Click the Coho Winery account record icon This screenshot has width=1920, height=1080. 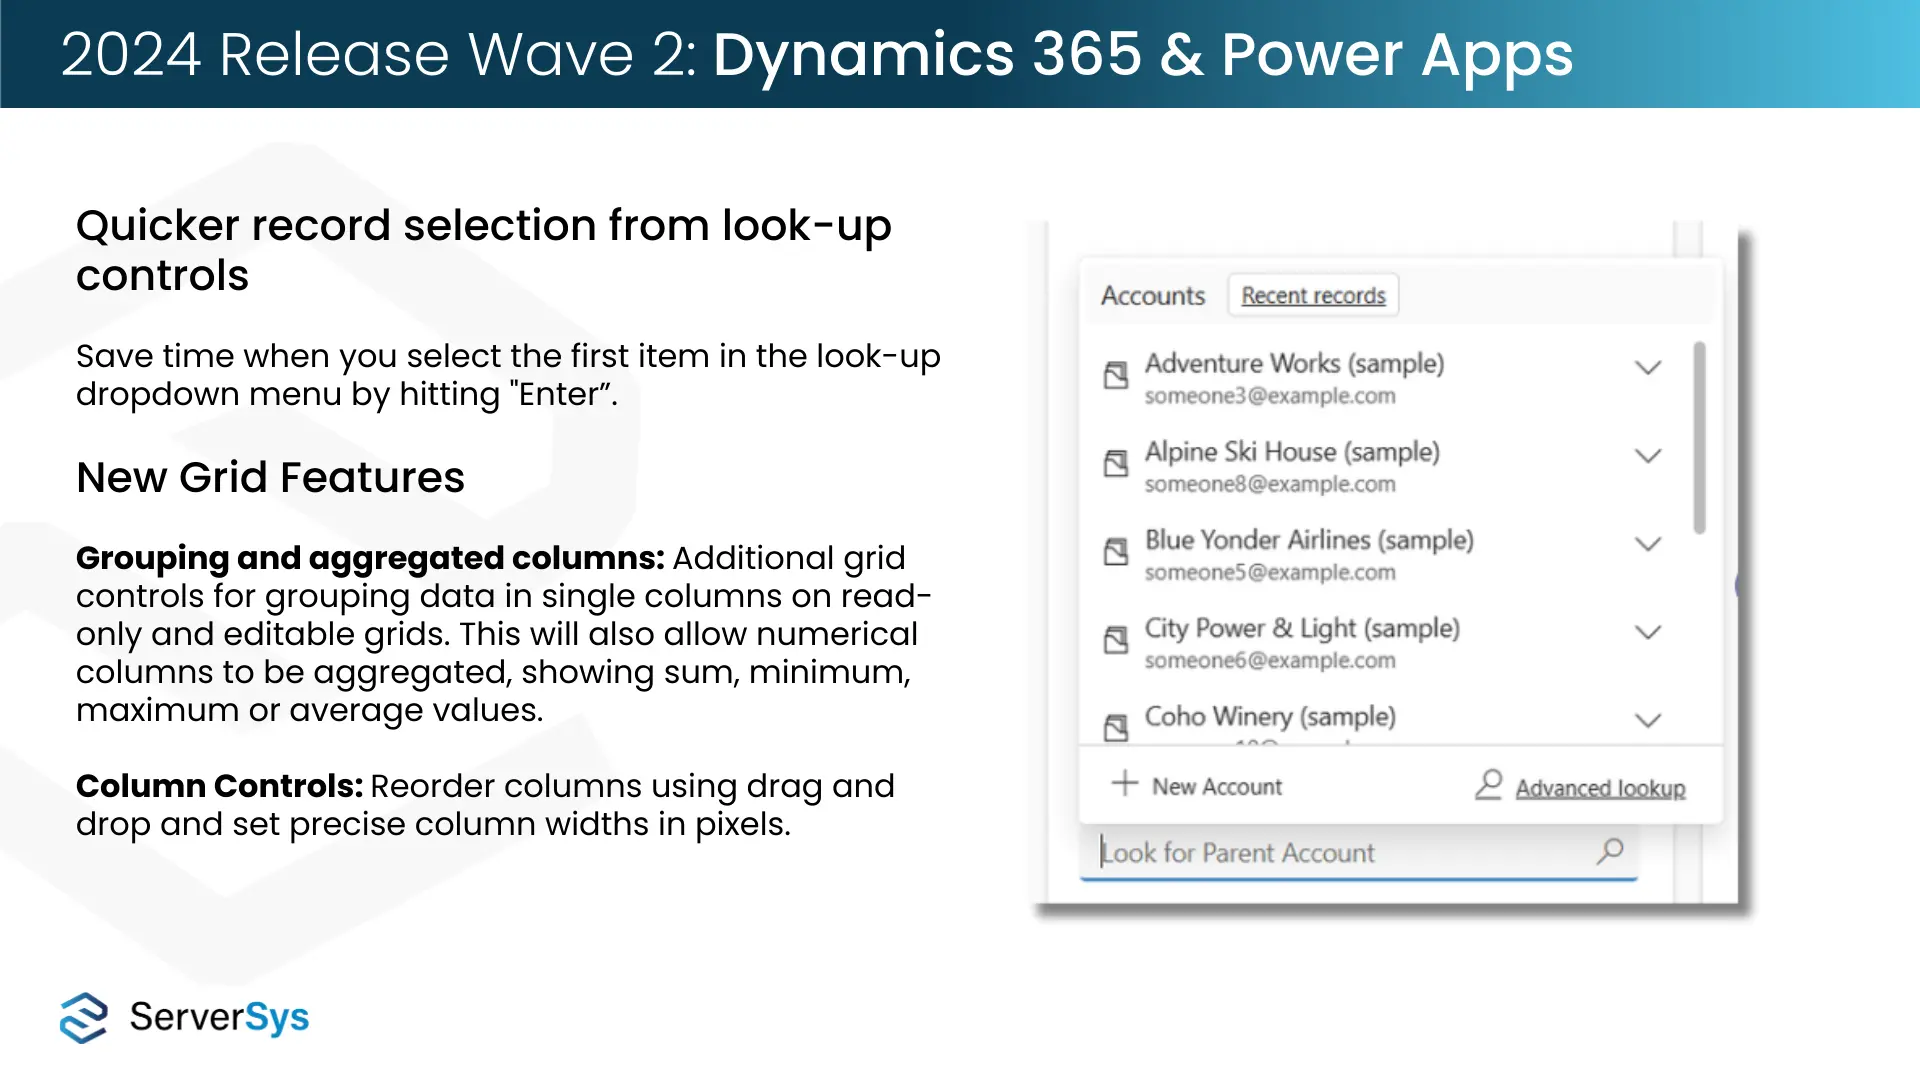pos(1116,727)
